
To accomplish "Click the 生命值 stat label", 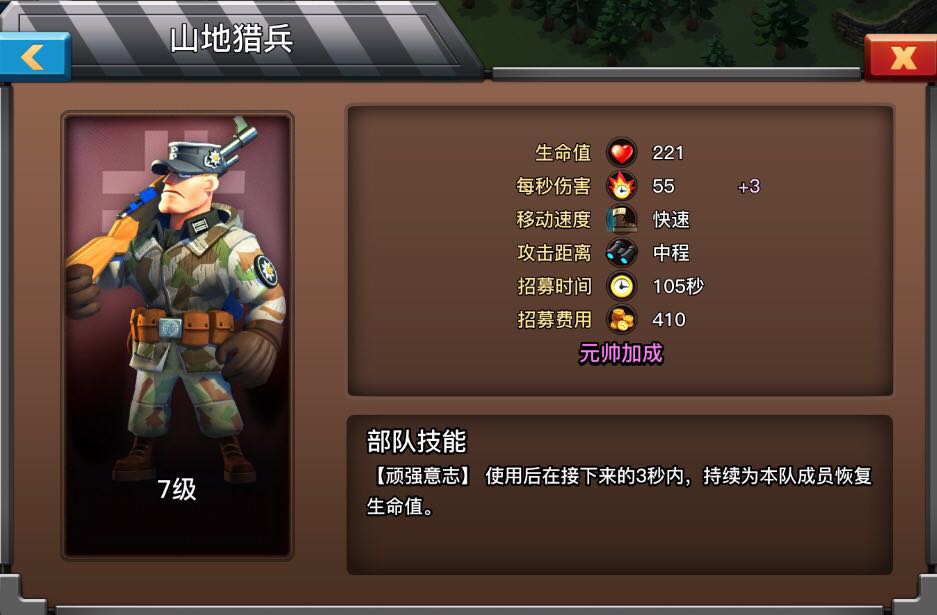I will coord(563,153).
